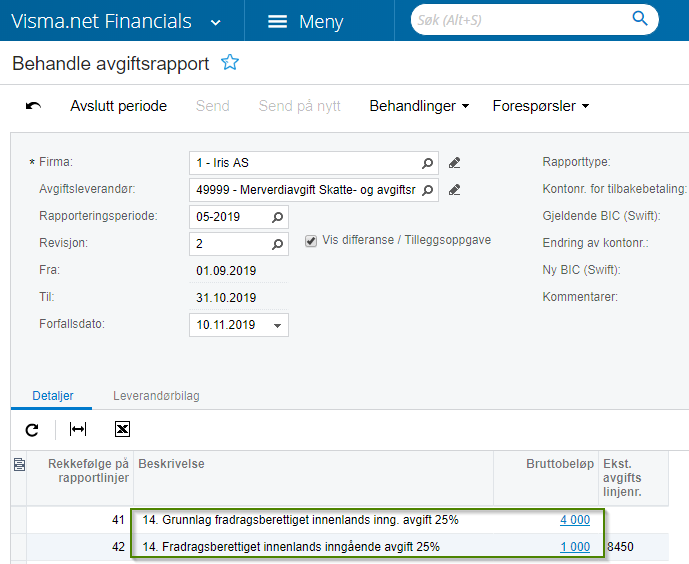This screenshot has width=689, height=564.
Task: Expand the Visma.net Financials app switcher
Action: (x=215, y=22)
